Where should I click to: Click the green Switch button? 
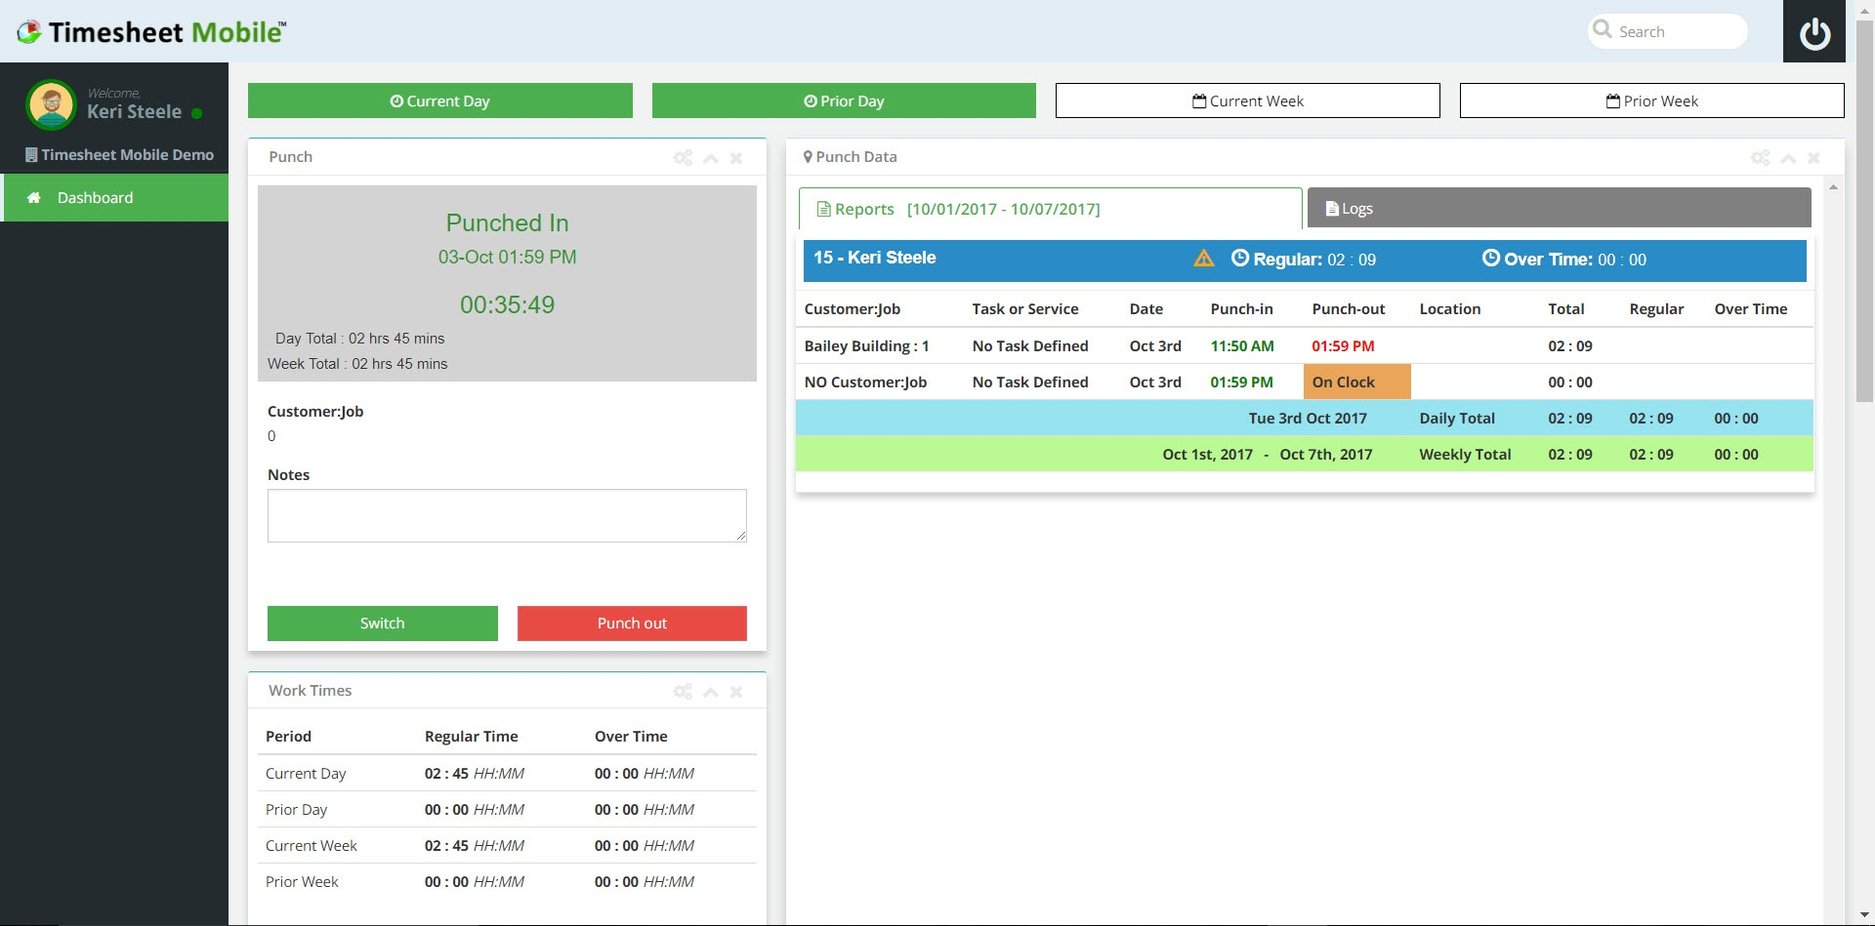click(382, 623)
